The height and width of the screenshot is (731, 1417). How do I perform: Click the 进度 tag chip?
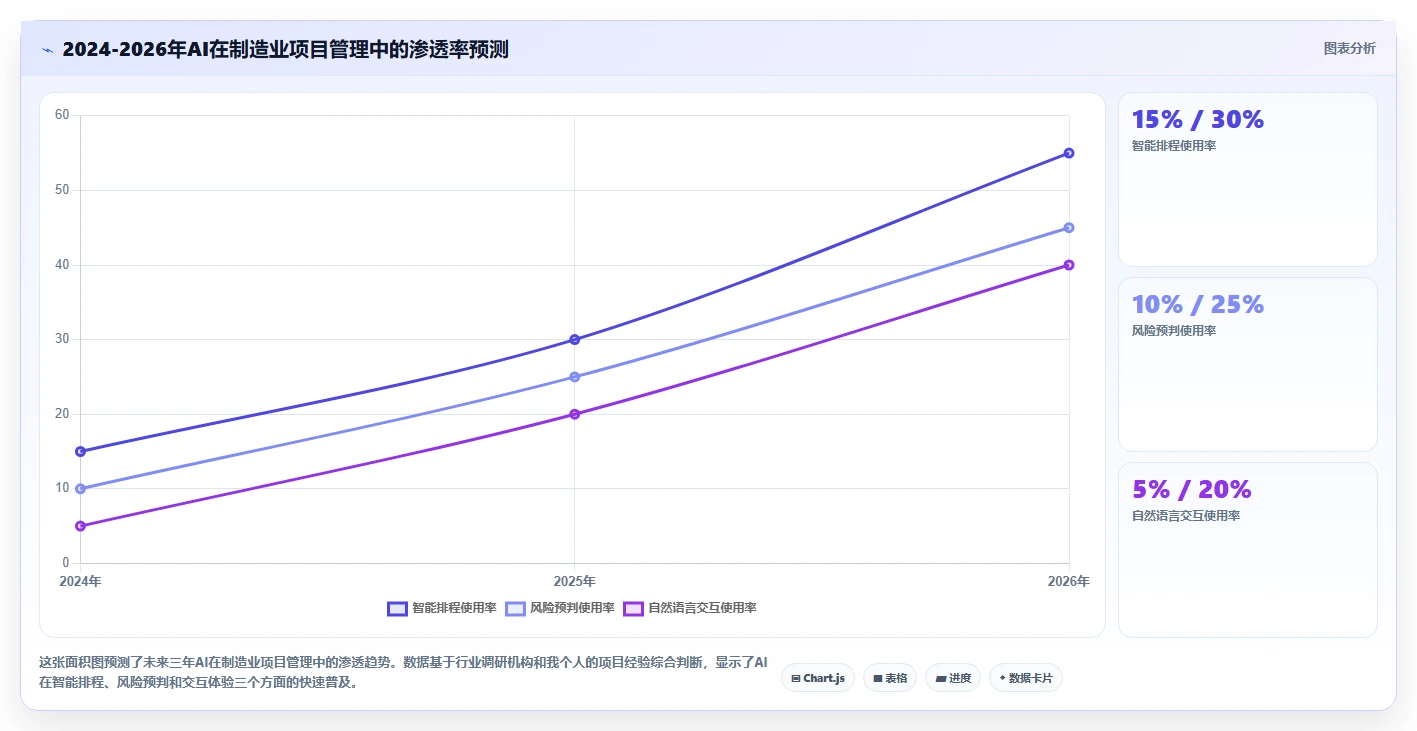point(953,678)
